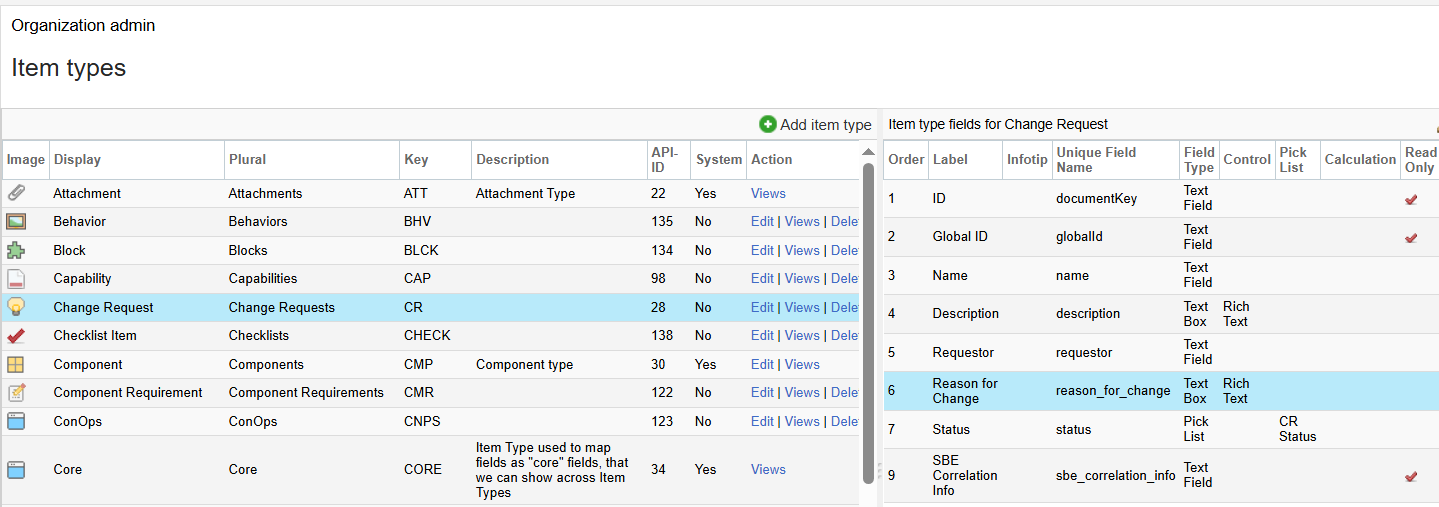The height and width of the screenshot is (507, 1439).
Task: Click the item types list vertical scrollbar
Action: click(868, 320)
